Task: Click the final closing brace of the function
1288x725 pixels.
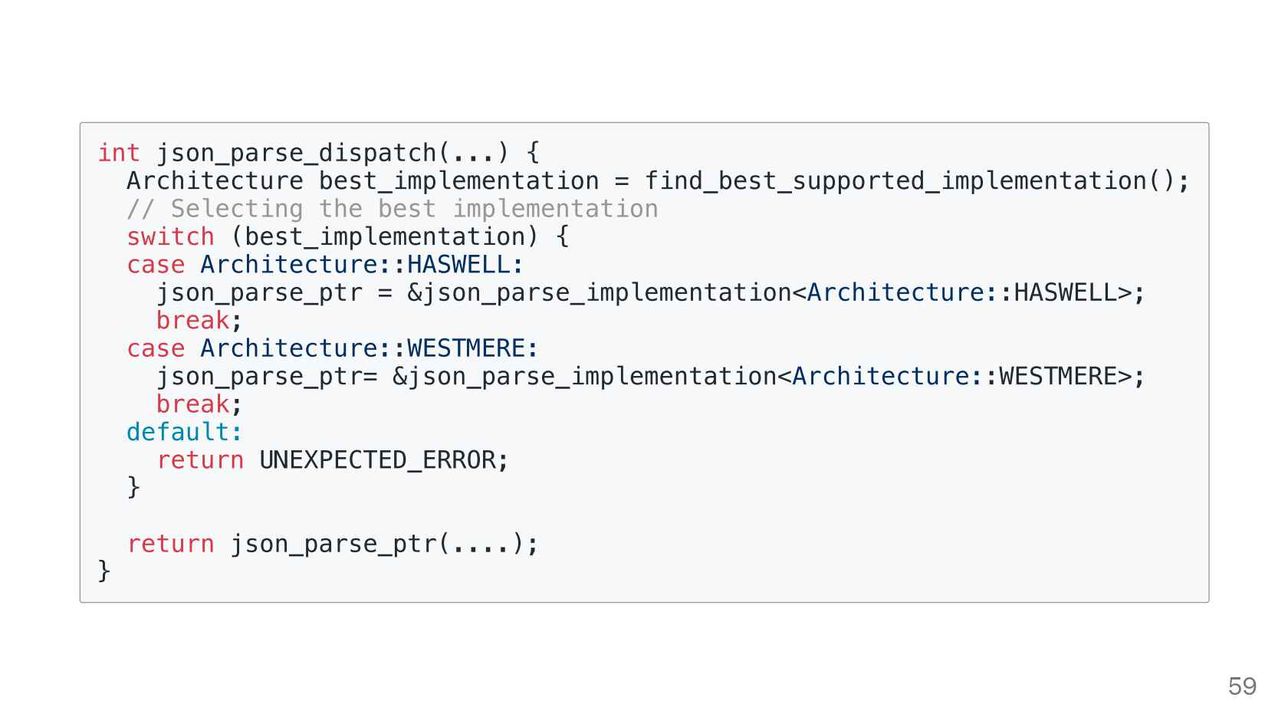Action: [104, 571]
